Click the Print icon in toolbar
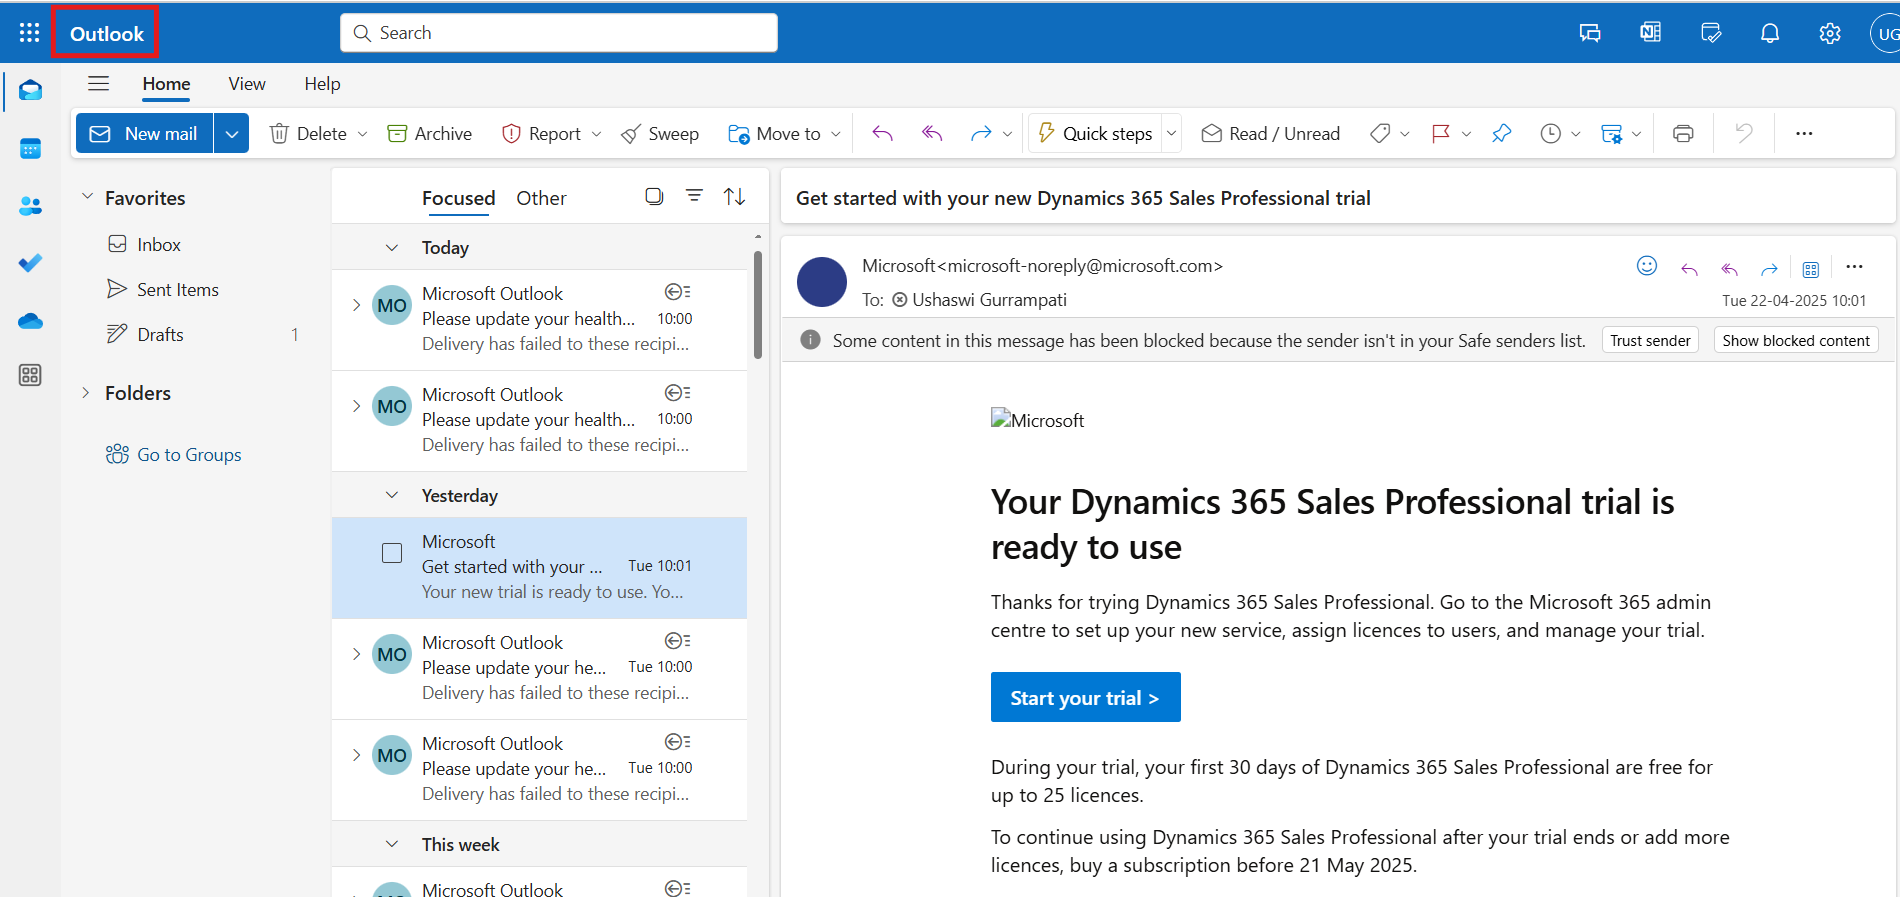This screenshot has height=897, width=1900. (x=1683, y=134)
